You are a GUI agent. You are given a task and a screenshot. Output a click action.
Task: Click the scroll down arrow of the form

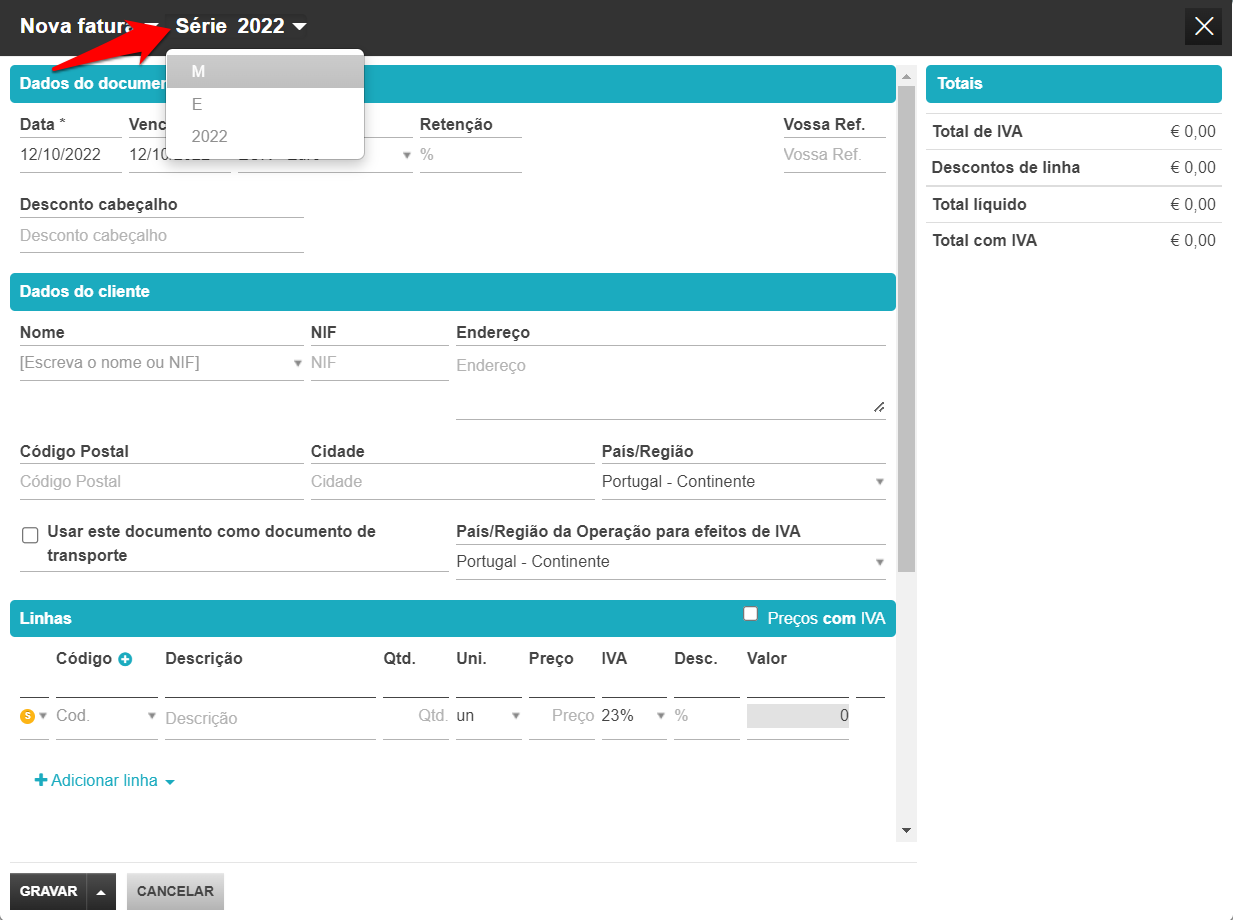click(906, 830)
